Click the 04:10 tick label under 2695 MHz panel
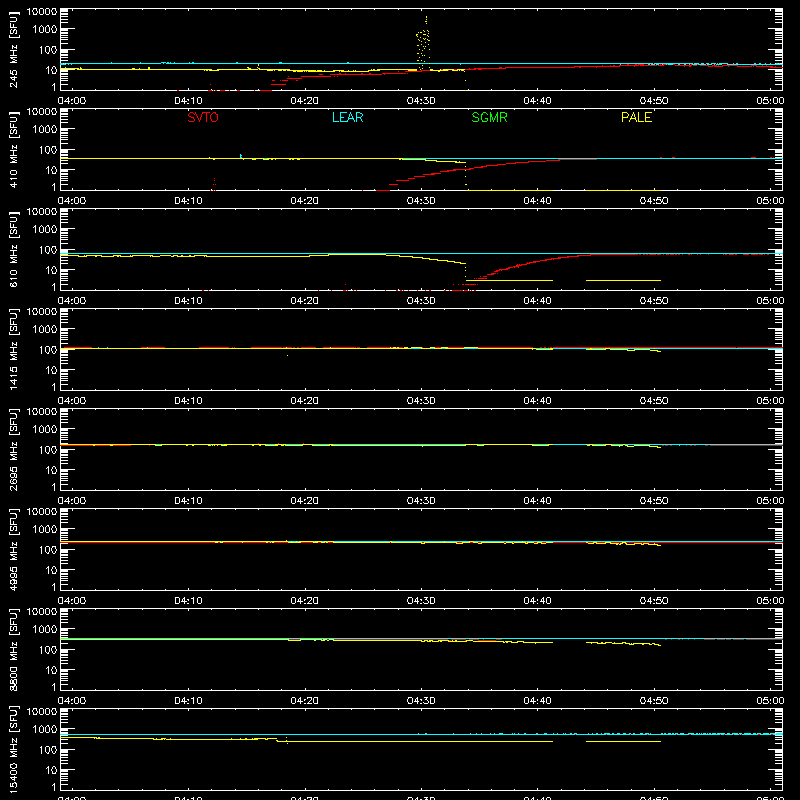The image size is (800, 800). coord(188,501)
